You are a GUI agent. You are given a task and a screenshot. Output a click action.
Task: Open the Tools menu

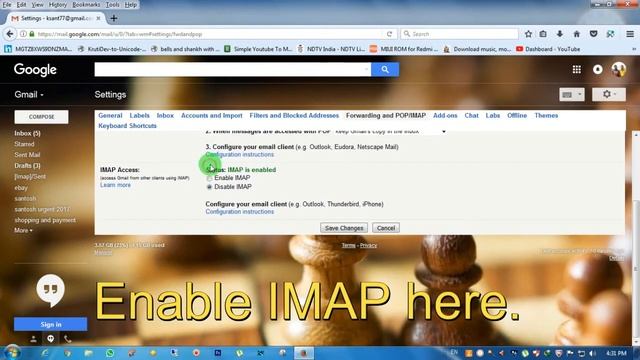point(112,5)
